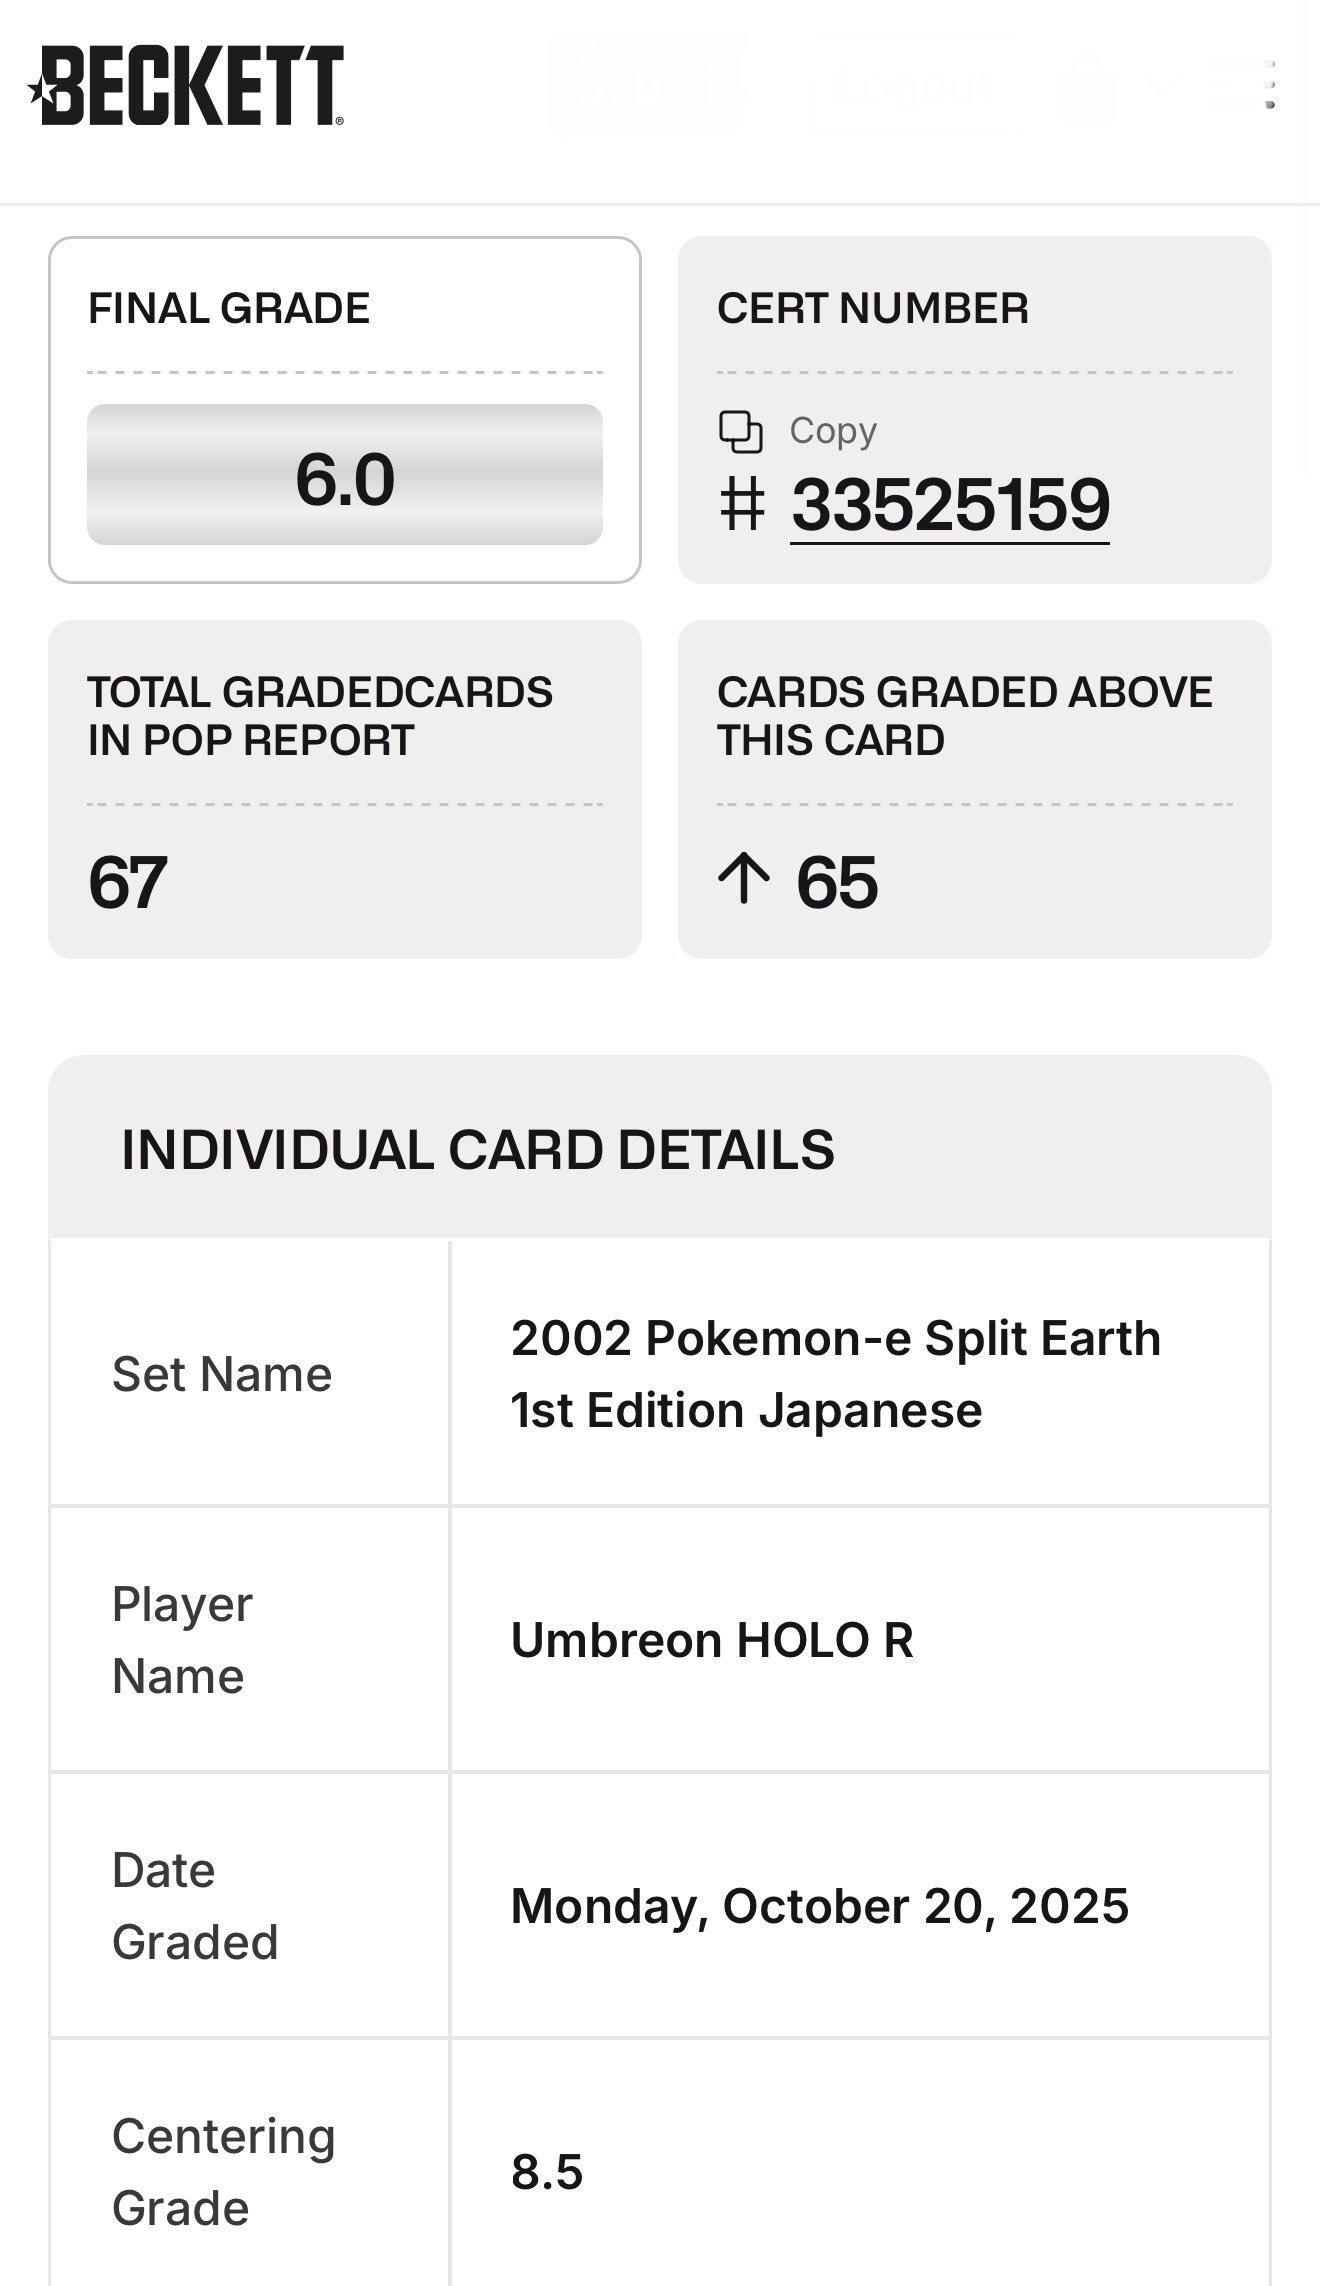
Task: Select the Umbreon HOLO R player name
Action: coord(712,1640)
